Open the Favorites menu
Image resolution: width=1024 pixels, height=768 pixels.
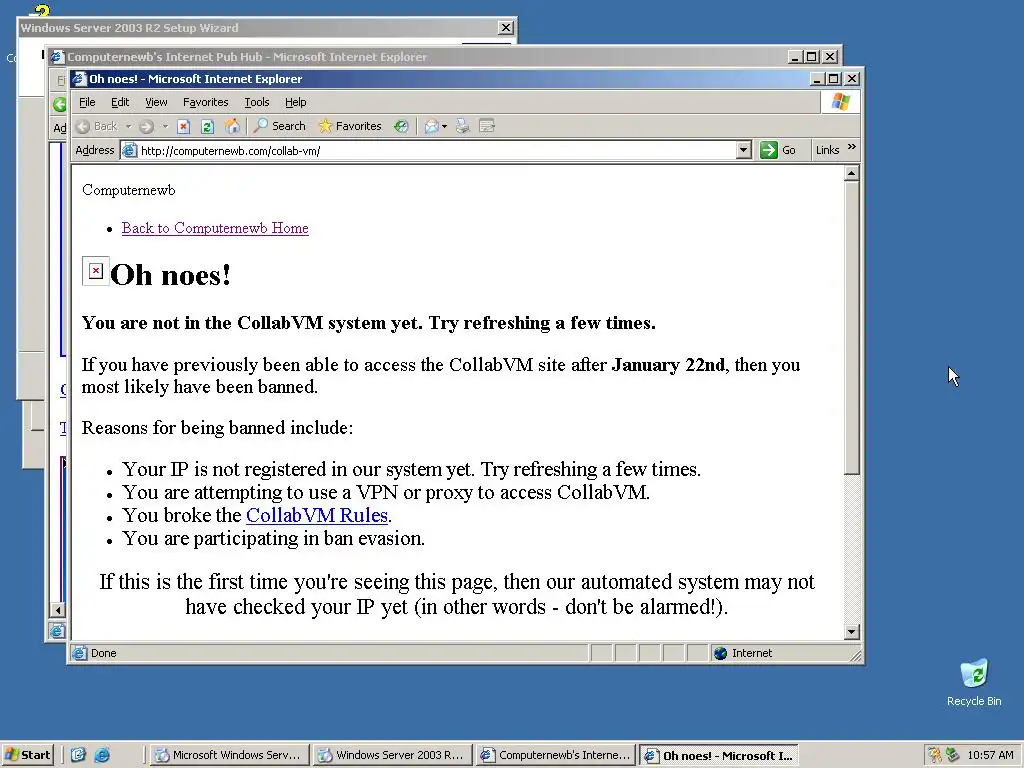[x=206, y=102]
